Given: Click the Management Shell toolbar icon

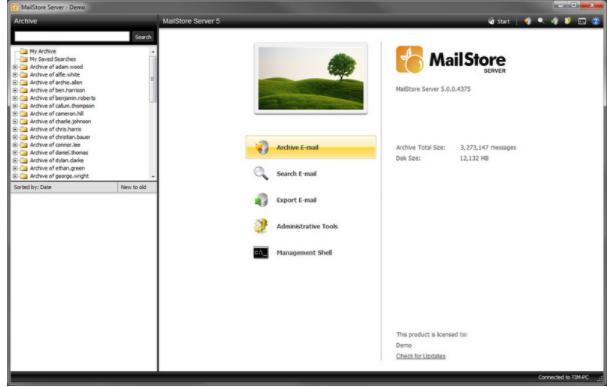Looking at the screenshot, I should point(582,21).
